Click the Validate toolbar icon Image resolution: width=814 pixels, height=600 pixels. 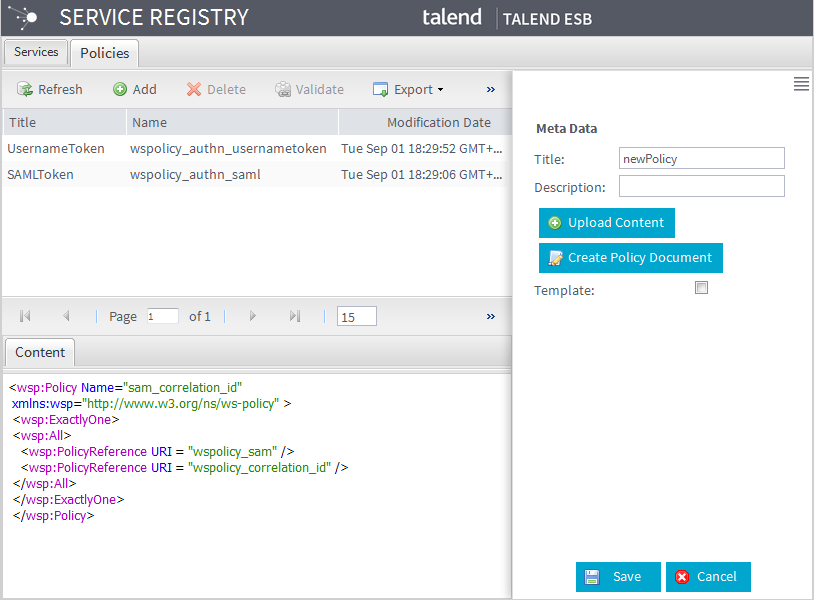[283, 89]
